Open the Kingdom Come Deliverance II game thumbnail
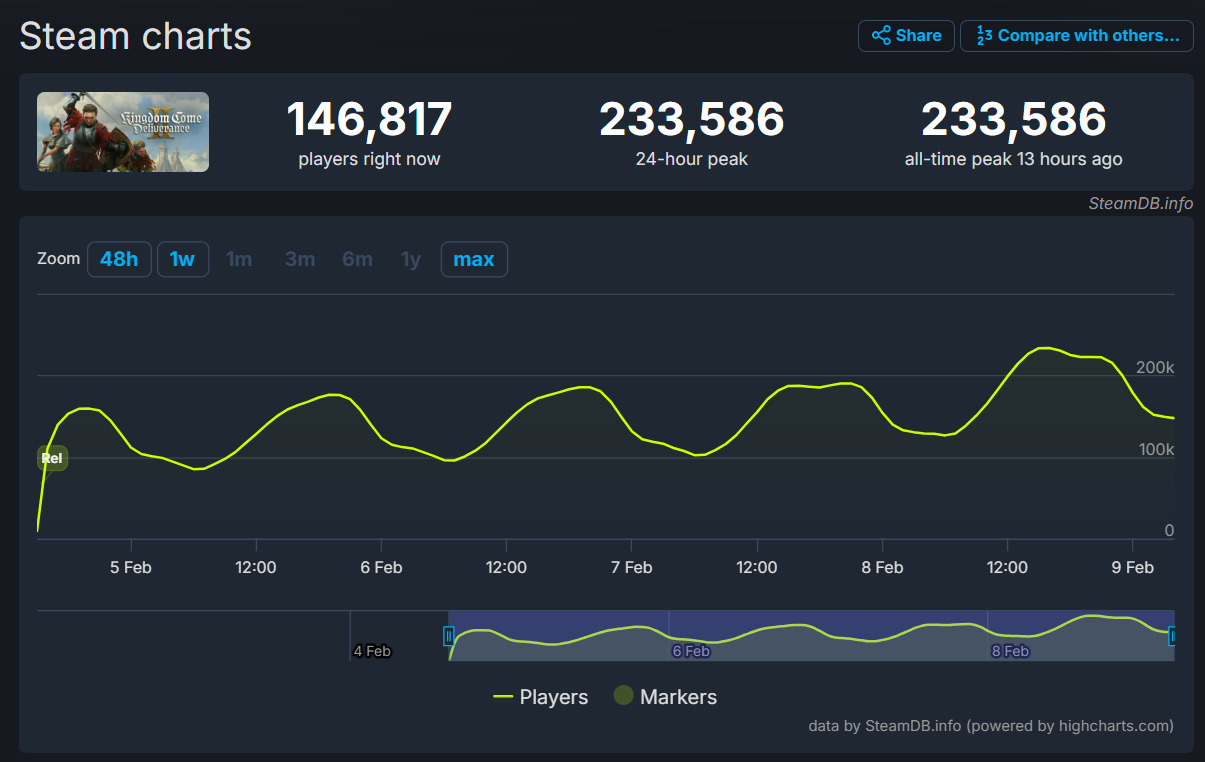The height and width of the screenshot is (762, 1205). coord(123,132)
